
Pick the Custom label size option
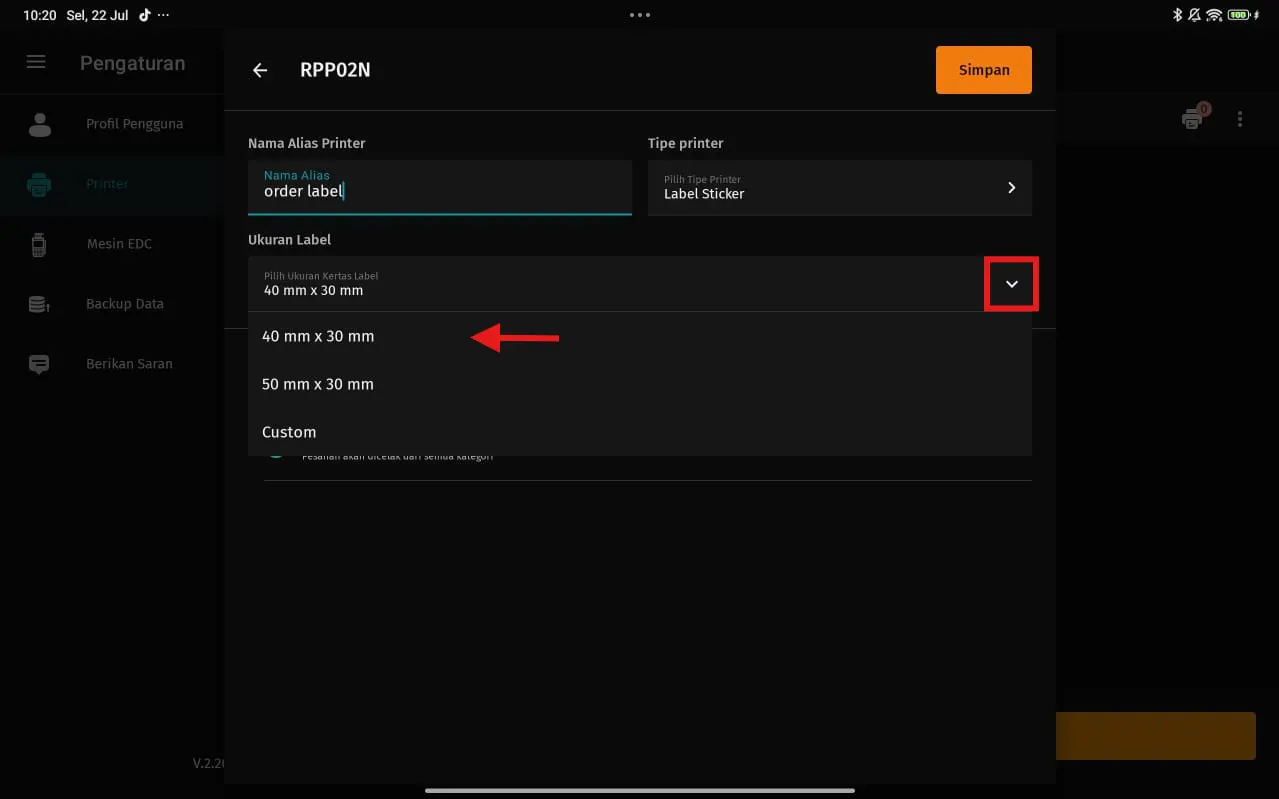tap(289, 433)
